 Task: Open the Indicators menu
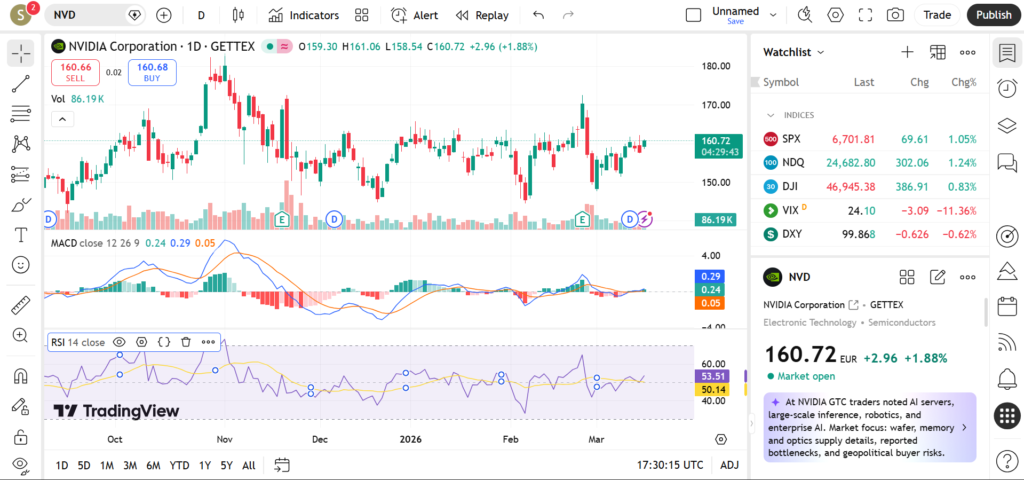coord(304,15)
